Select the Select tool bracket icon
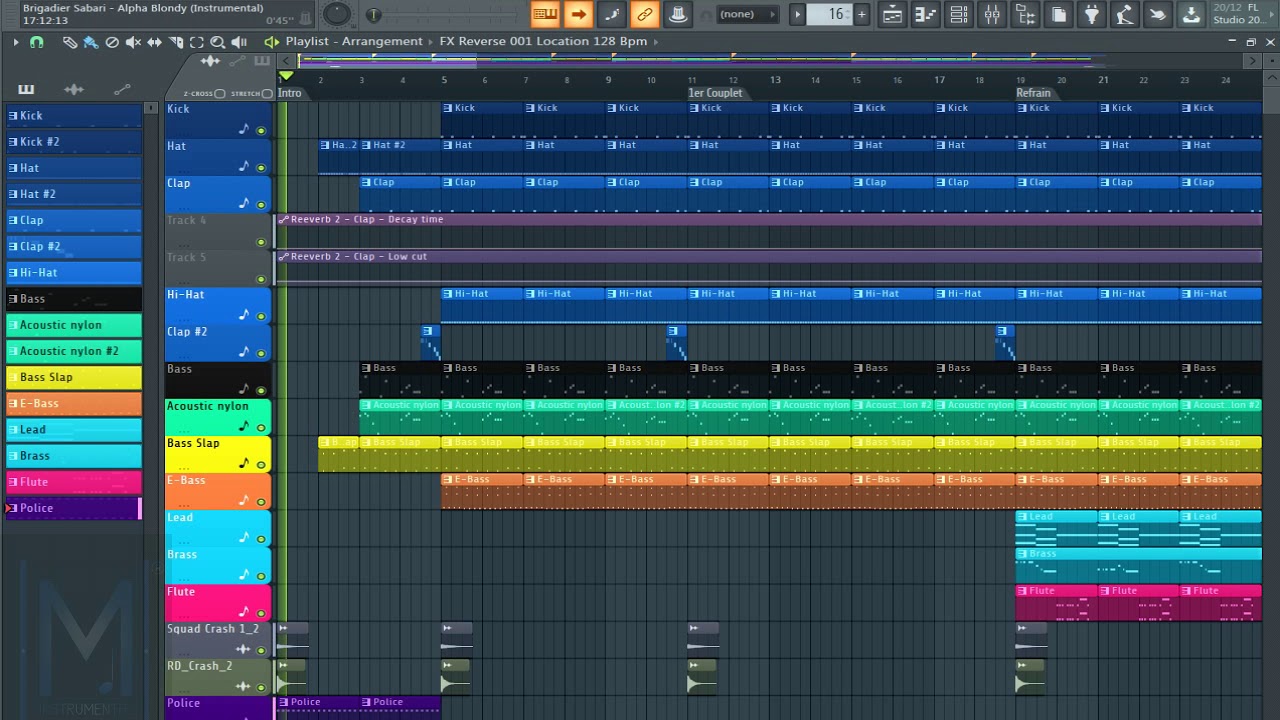Screen dimensions: 1280x720 tap(197, 42)
